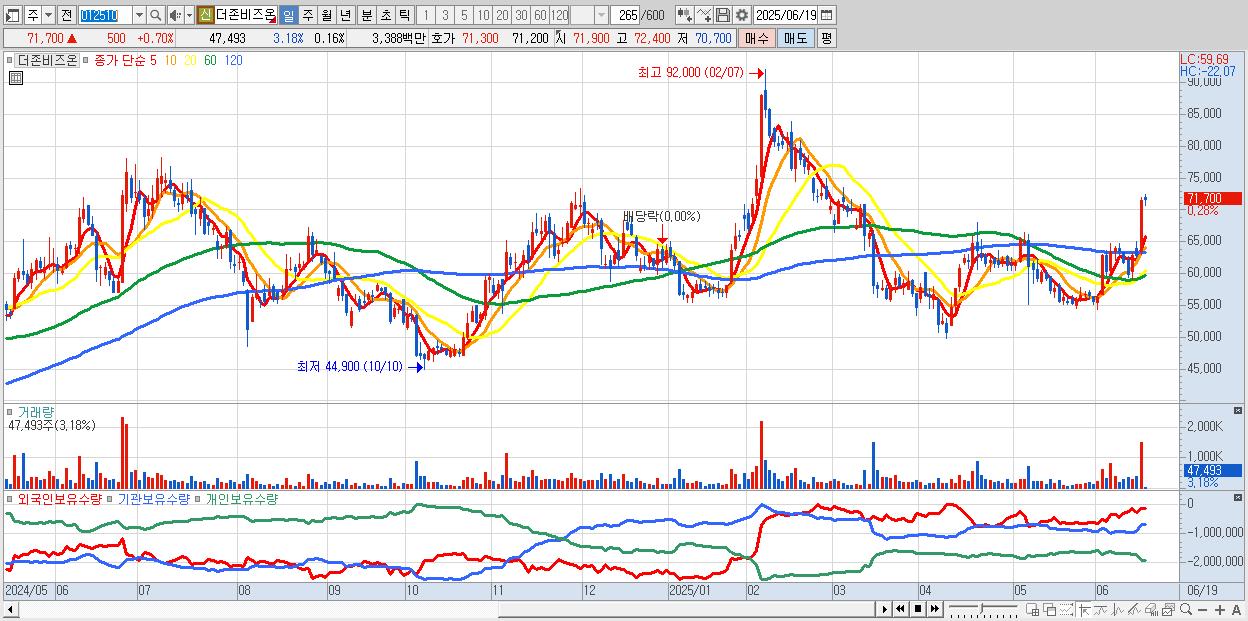Click the 3D bar chart icon
Image resolution: width=1248 pixels, height=621 pixels.
[1151, 609]
